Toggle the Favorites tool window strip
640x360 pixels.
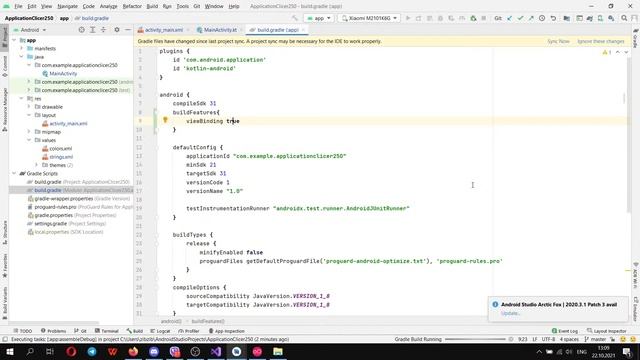4,265
